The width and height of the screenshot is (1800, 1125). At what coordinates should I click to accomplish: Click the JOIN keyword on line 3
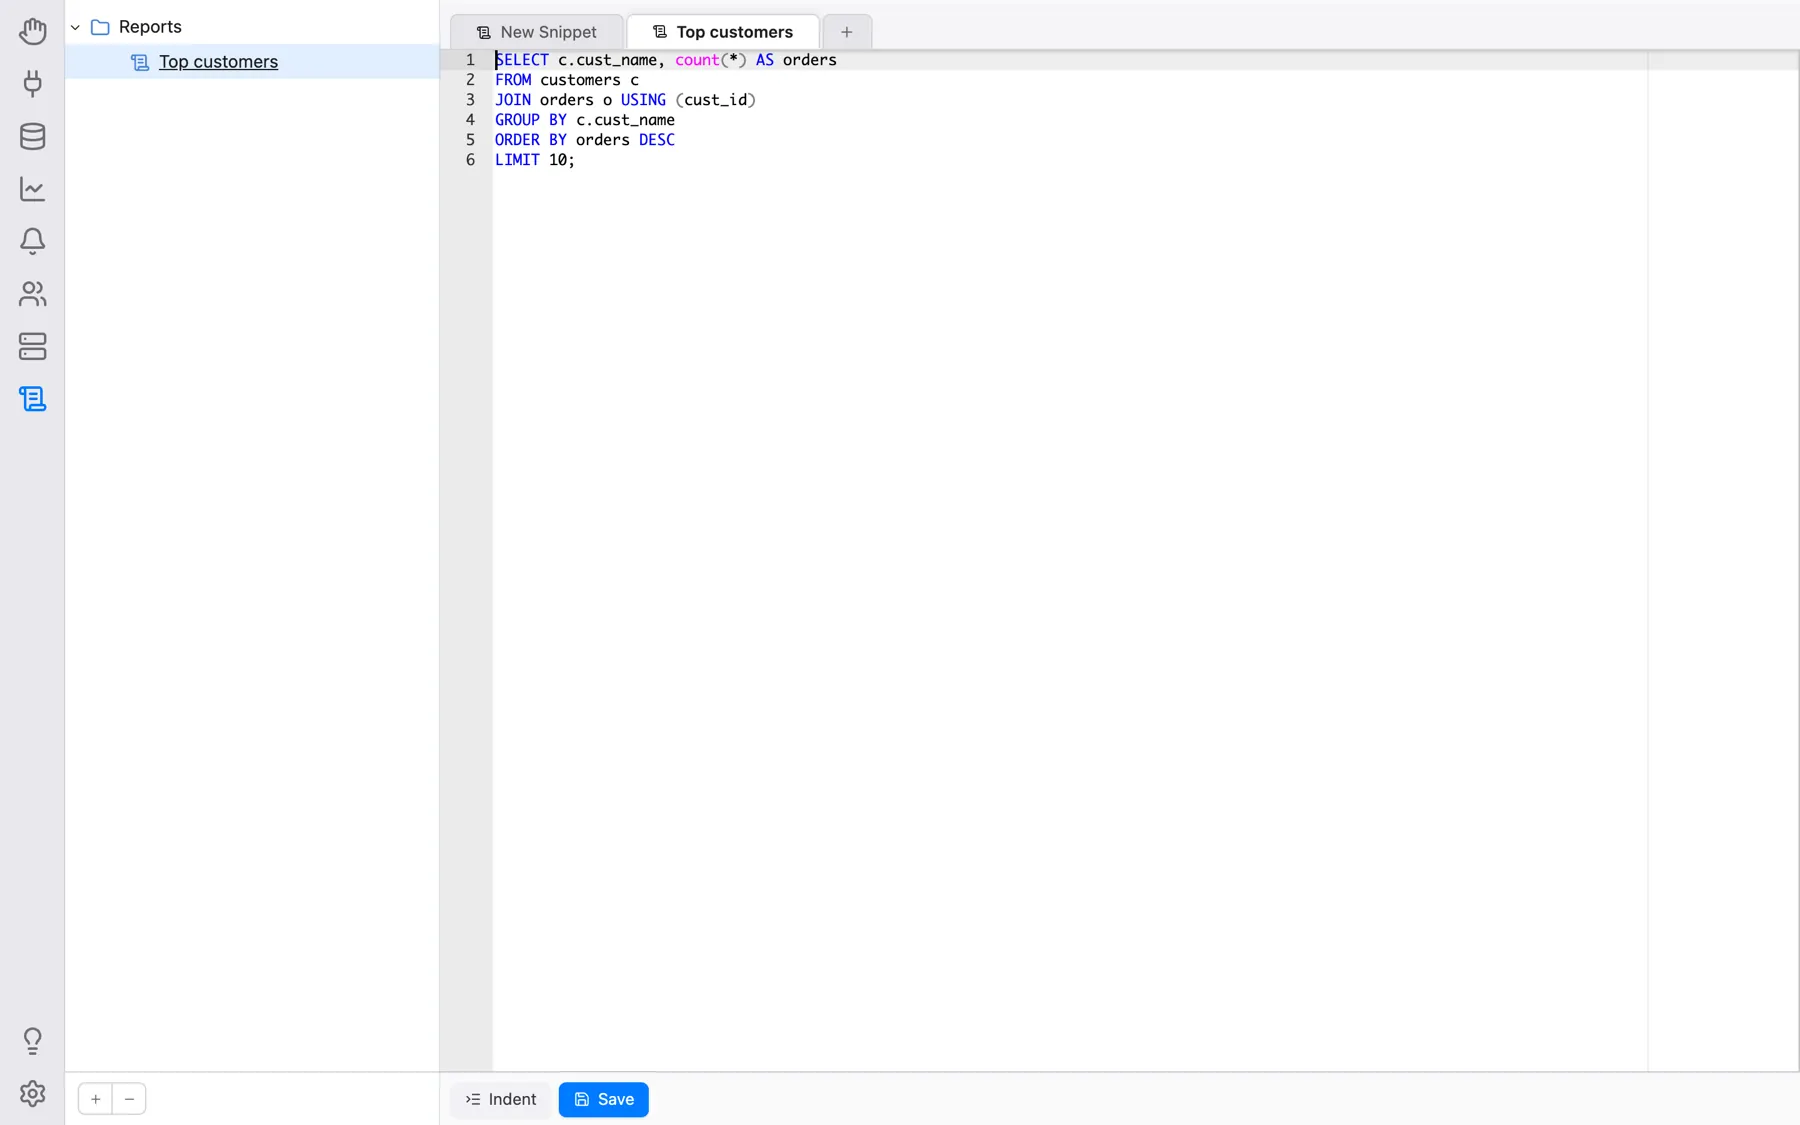(513, 100)
